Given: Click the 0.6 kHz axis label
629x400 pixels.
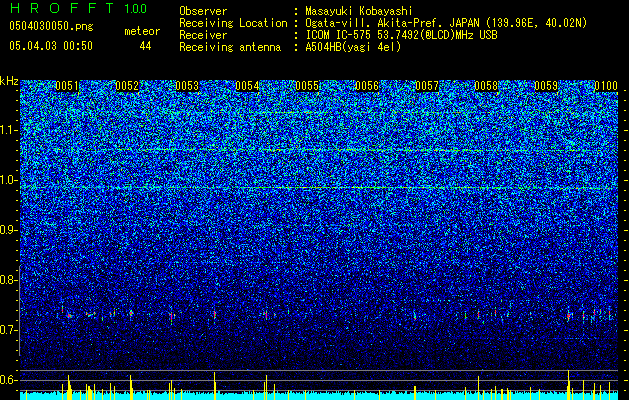Looking at the screenshot, I should tap(9, 380).
